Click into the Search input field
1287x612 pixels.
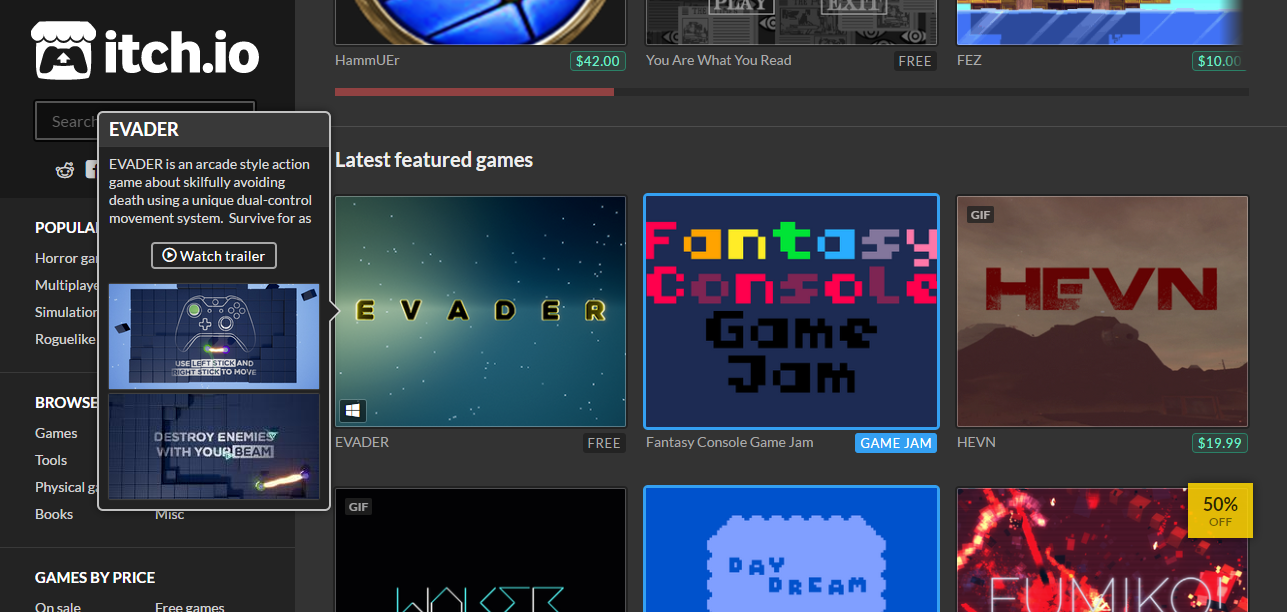66,121
